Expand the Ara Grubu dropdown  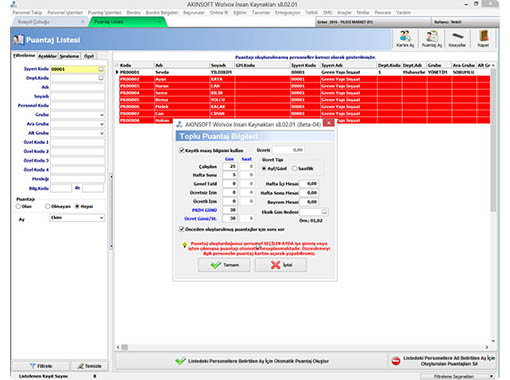102,124
